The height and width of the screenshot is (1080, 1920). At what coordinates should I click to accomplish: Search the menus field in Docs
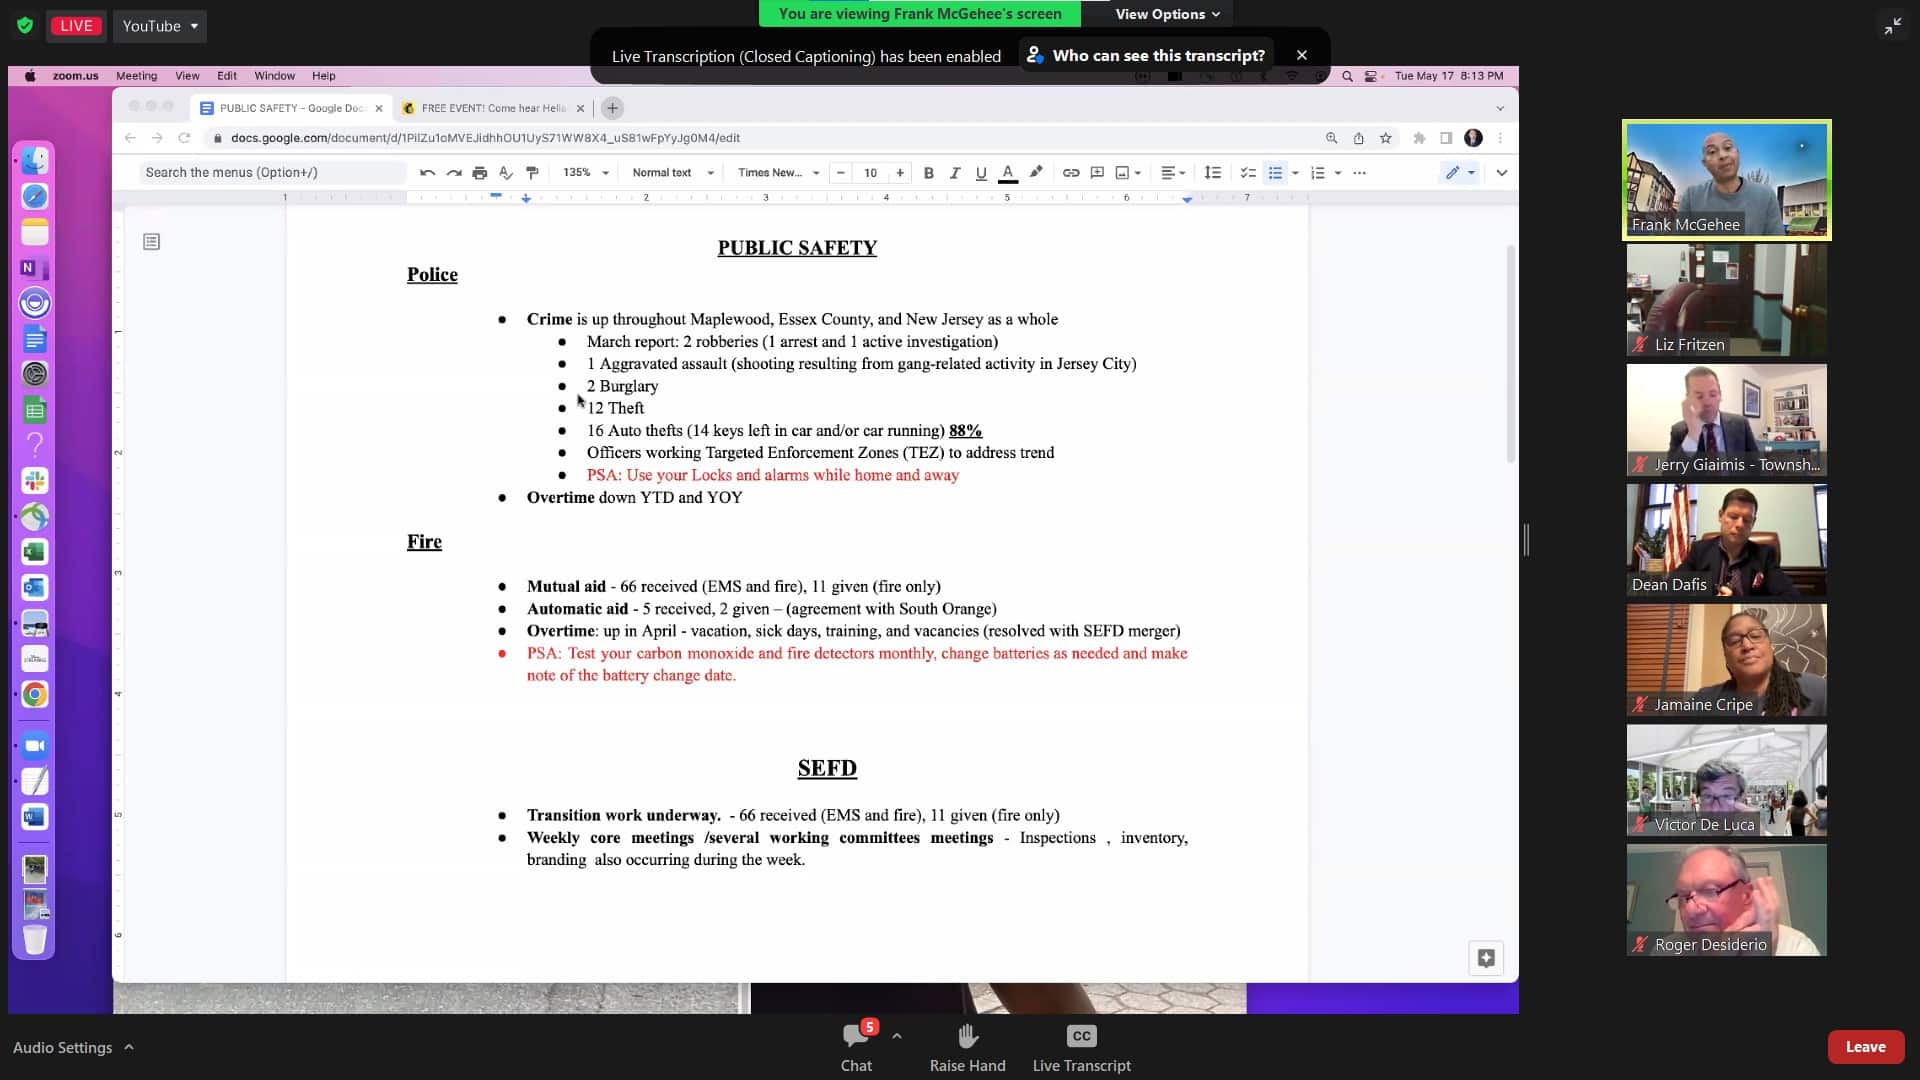[x=272, y=173]
